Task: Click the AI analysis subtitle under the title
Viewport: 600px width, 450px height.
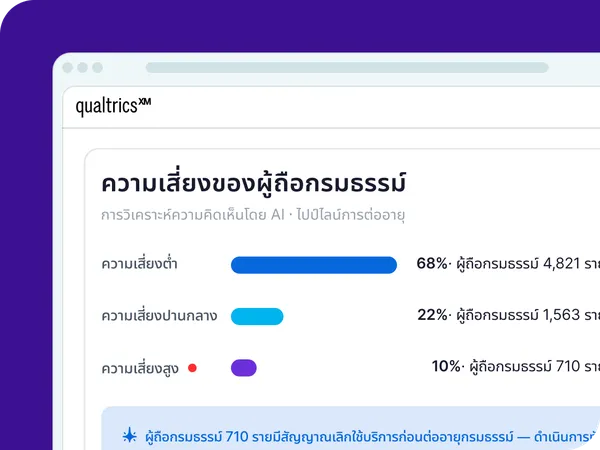Action: tap(253, 215)
